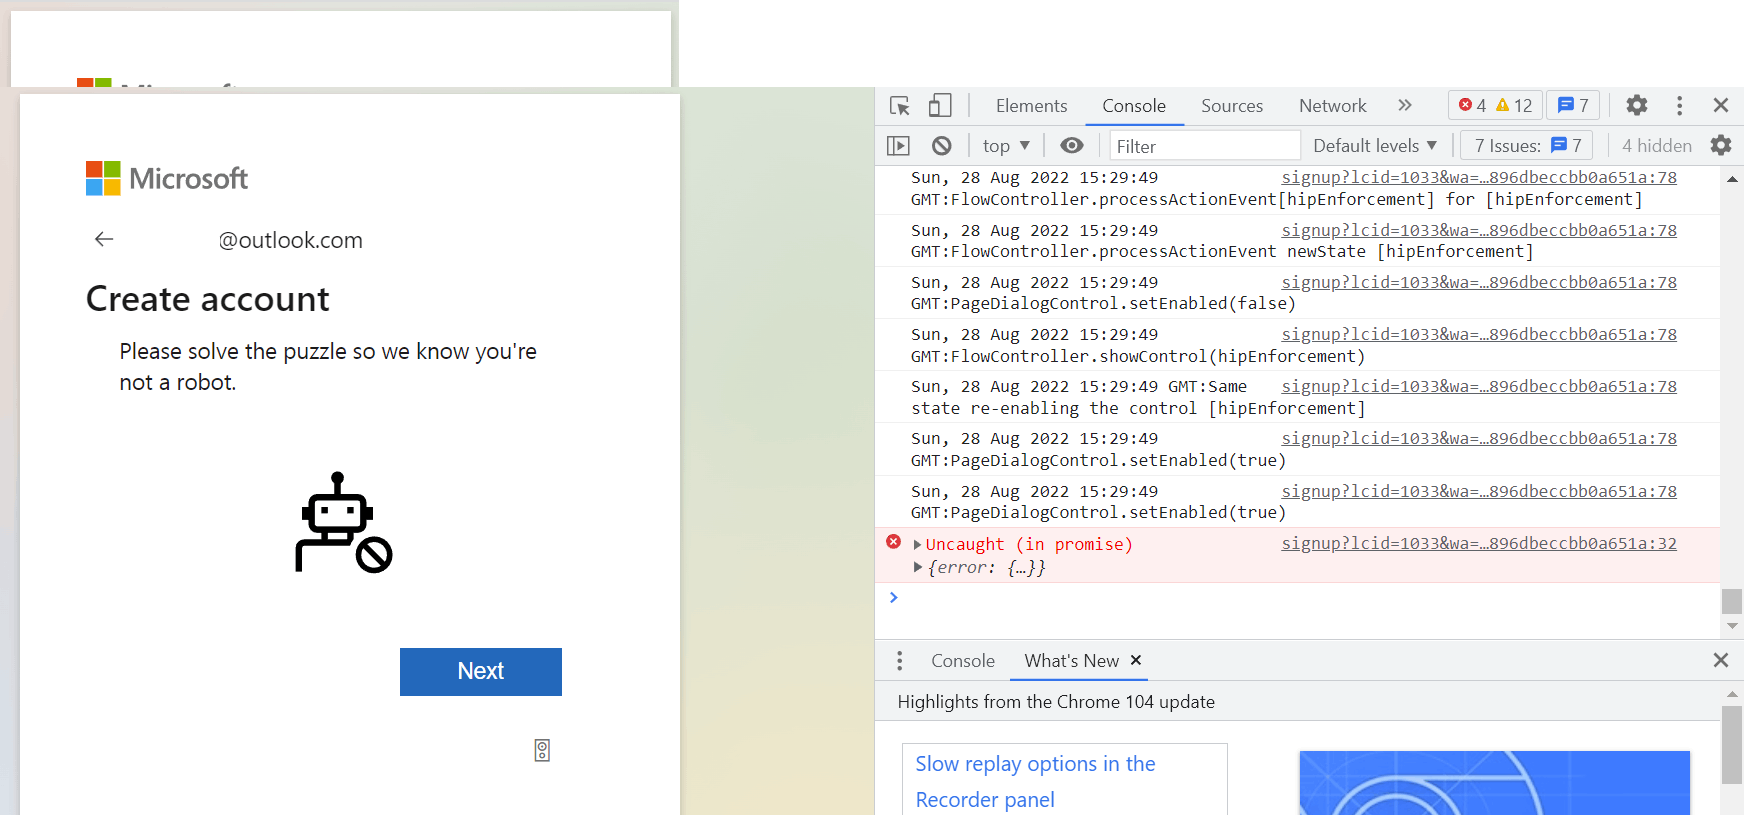Select the What's New drawer tab

(x=1071, y=661)
